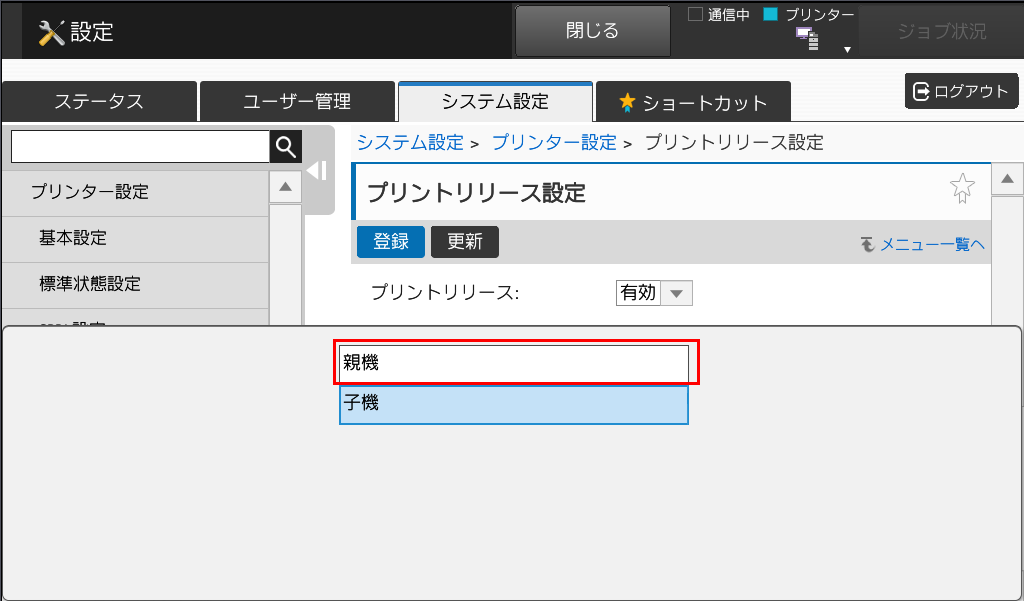Switch to the ユーザー管理 tab
Image resolution: width=1024 pixels, height=601 pixels.
tap(297, 102)
